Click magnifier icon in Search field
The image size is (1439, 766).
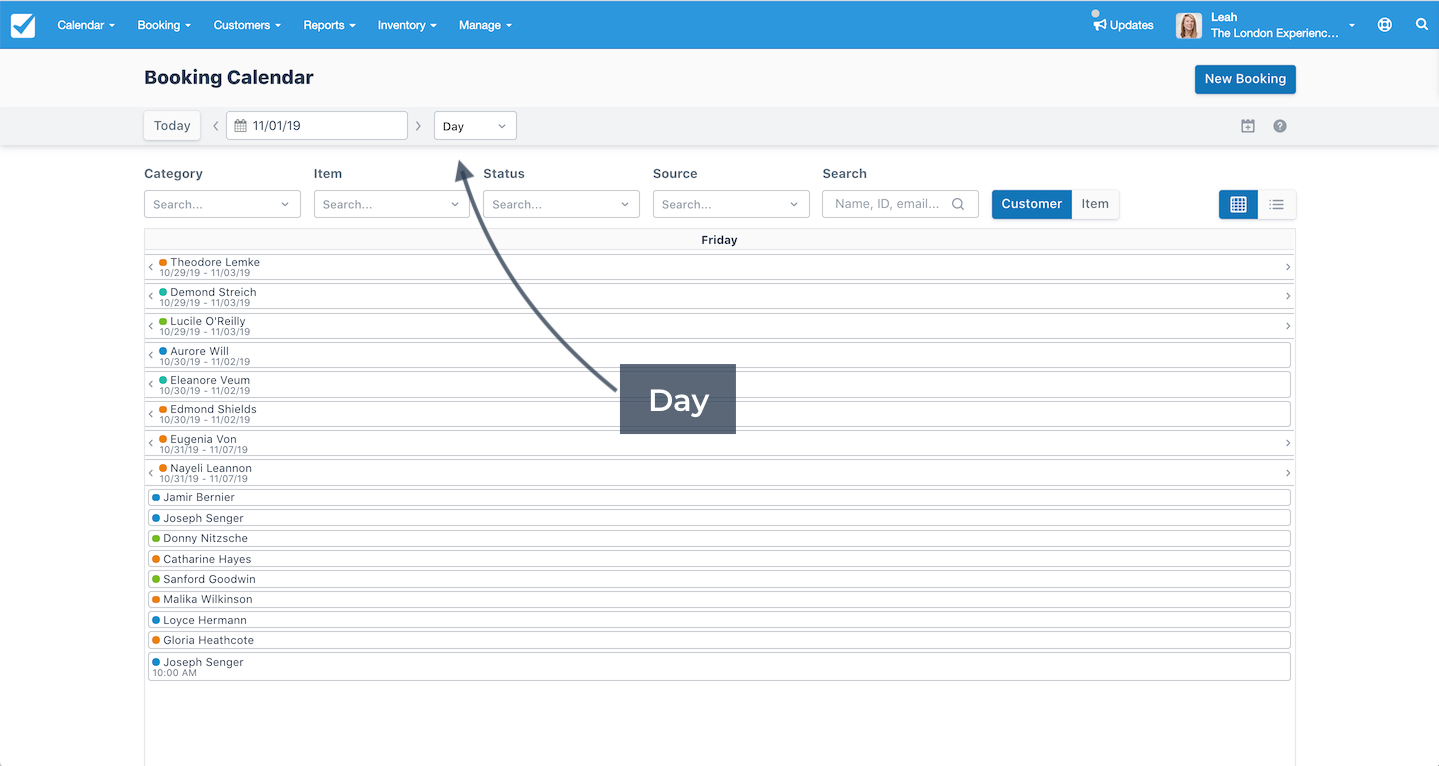(x=957, y=204)
